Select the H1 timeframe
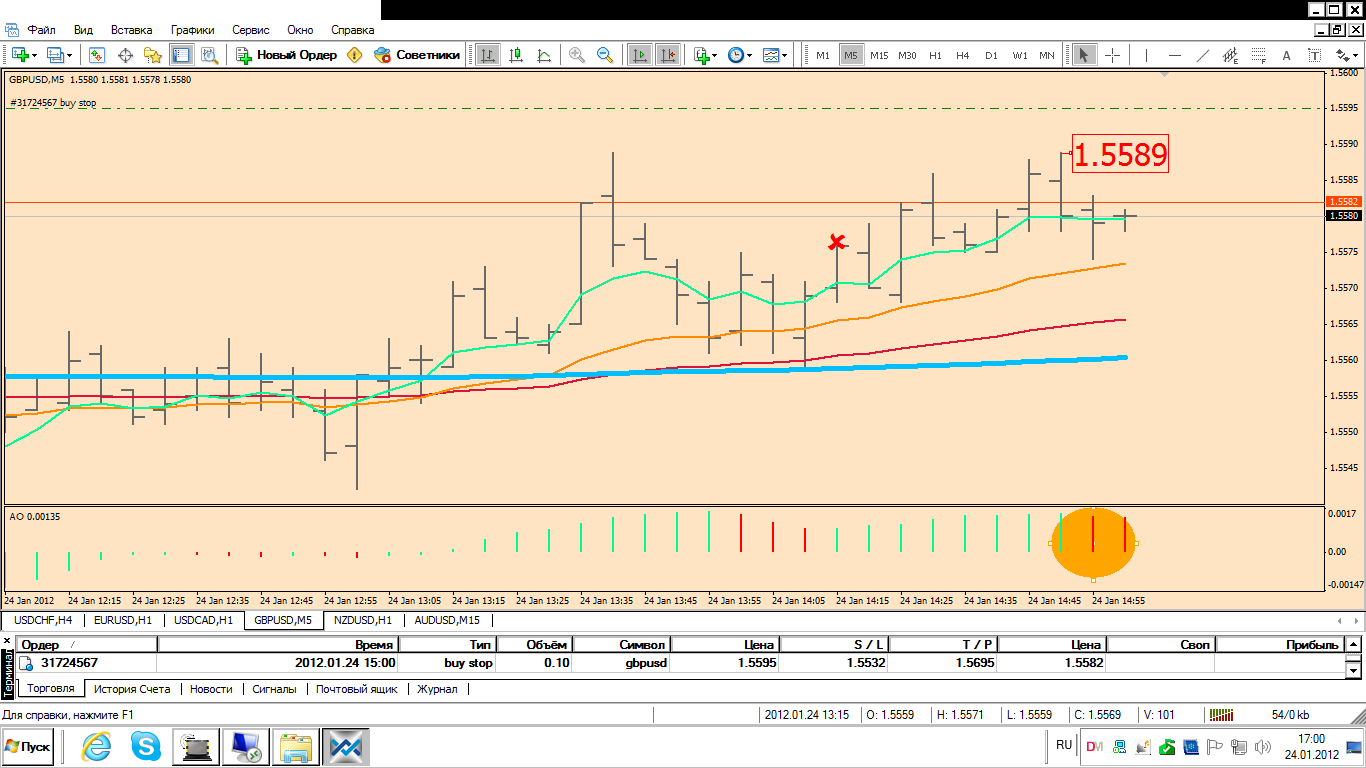Viewport: 1366px width, 768px height. 935,55
